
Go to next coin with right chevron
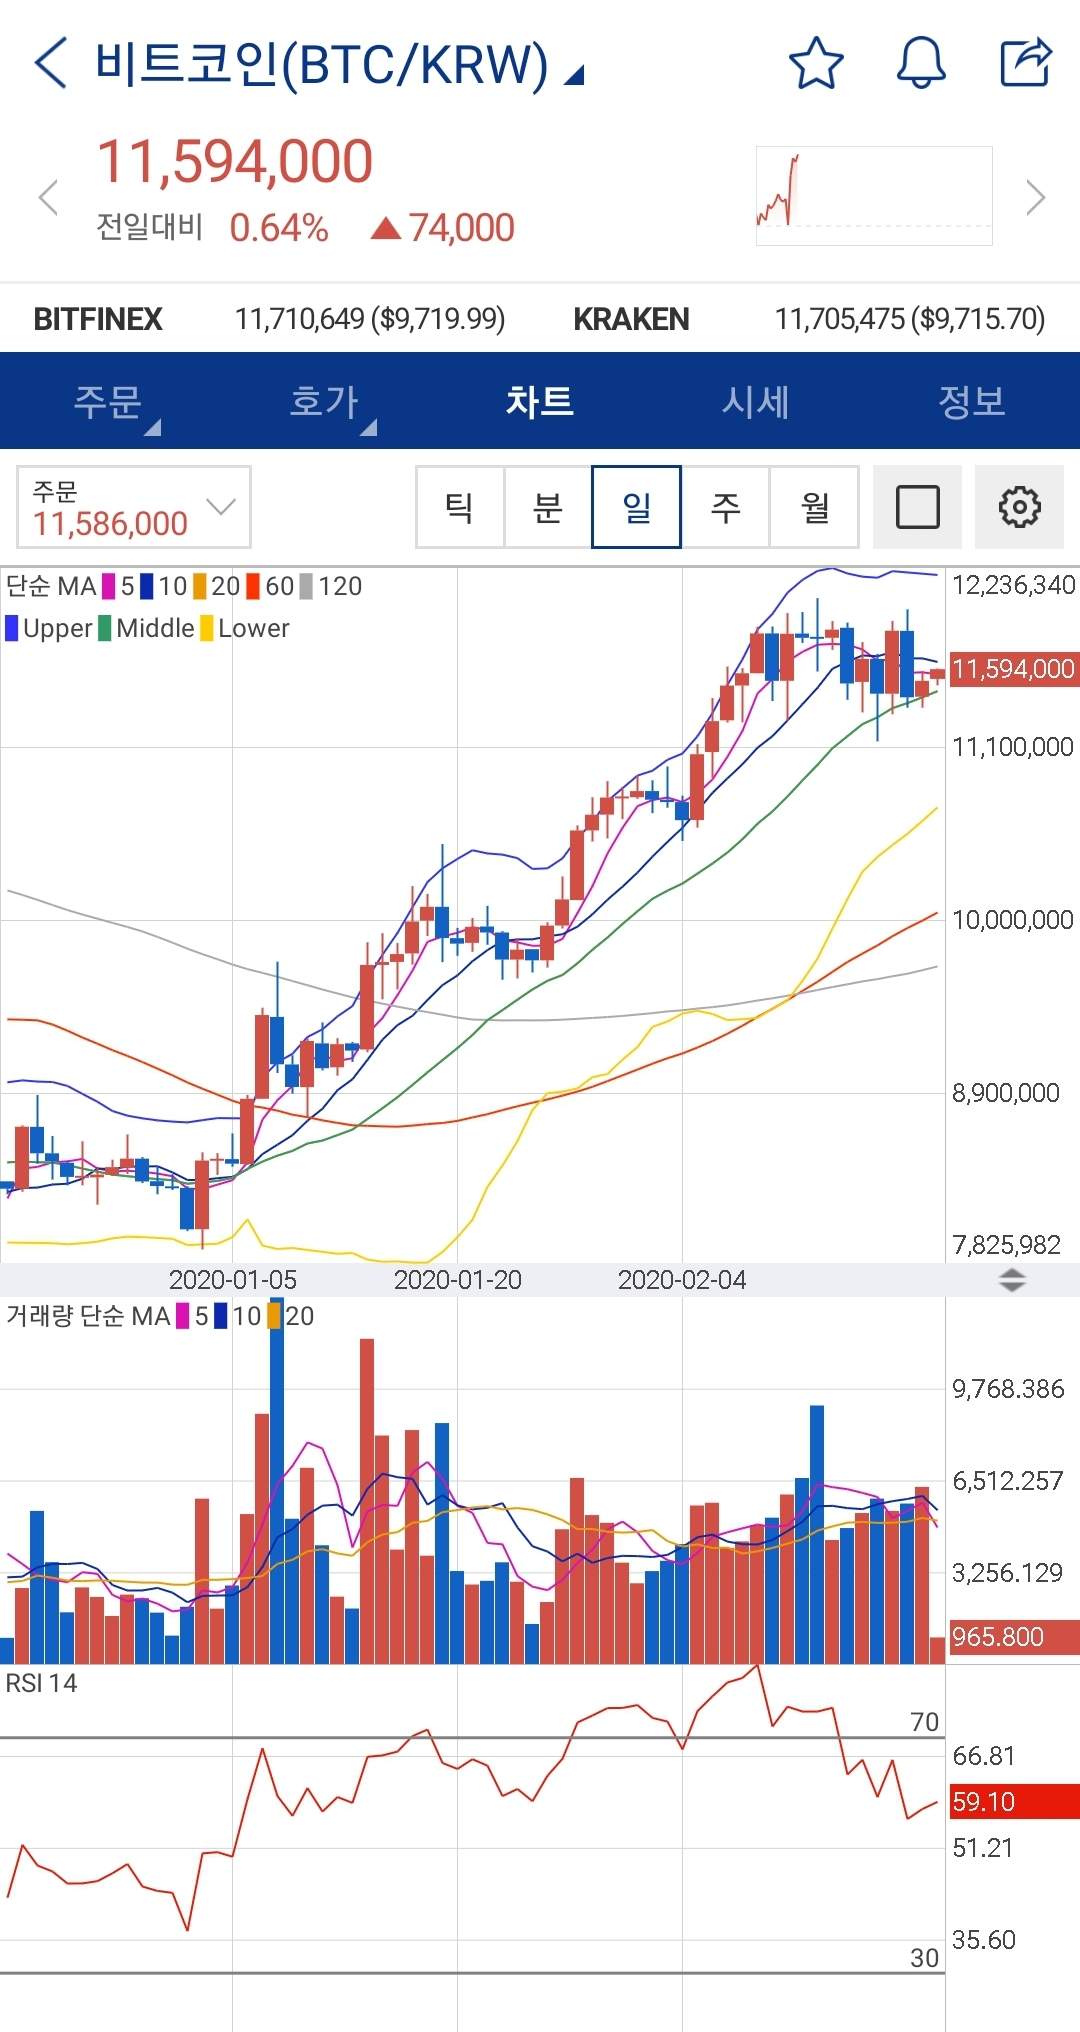pyautogui.click(x=1035, y=197)
